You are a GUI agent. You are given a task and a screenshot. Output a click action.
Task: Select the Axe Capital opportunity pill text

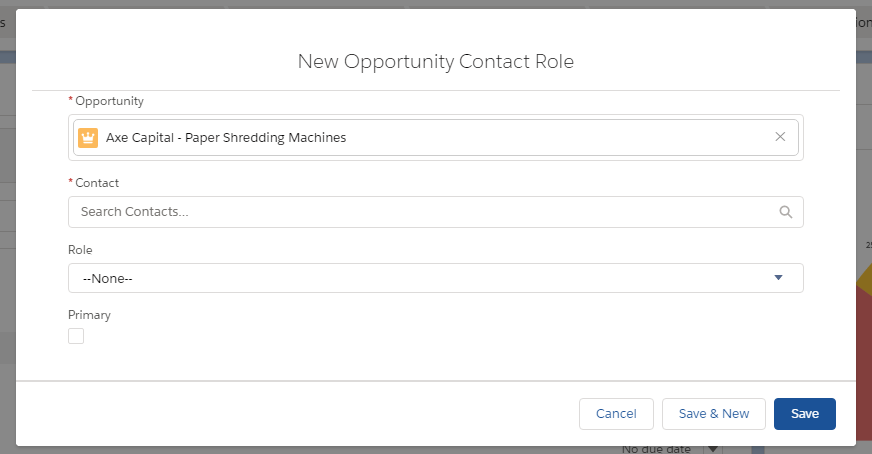(x=226, y=138)
